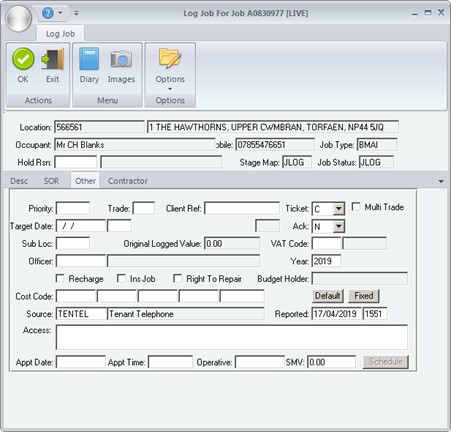Expand the Ticket dropdown list
Screen dimensions: 451x432
tap(339, 209)
